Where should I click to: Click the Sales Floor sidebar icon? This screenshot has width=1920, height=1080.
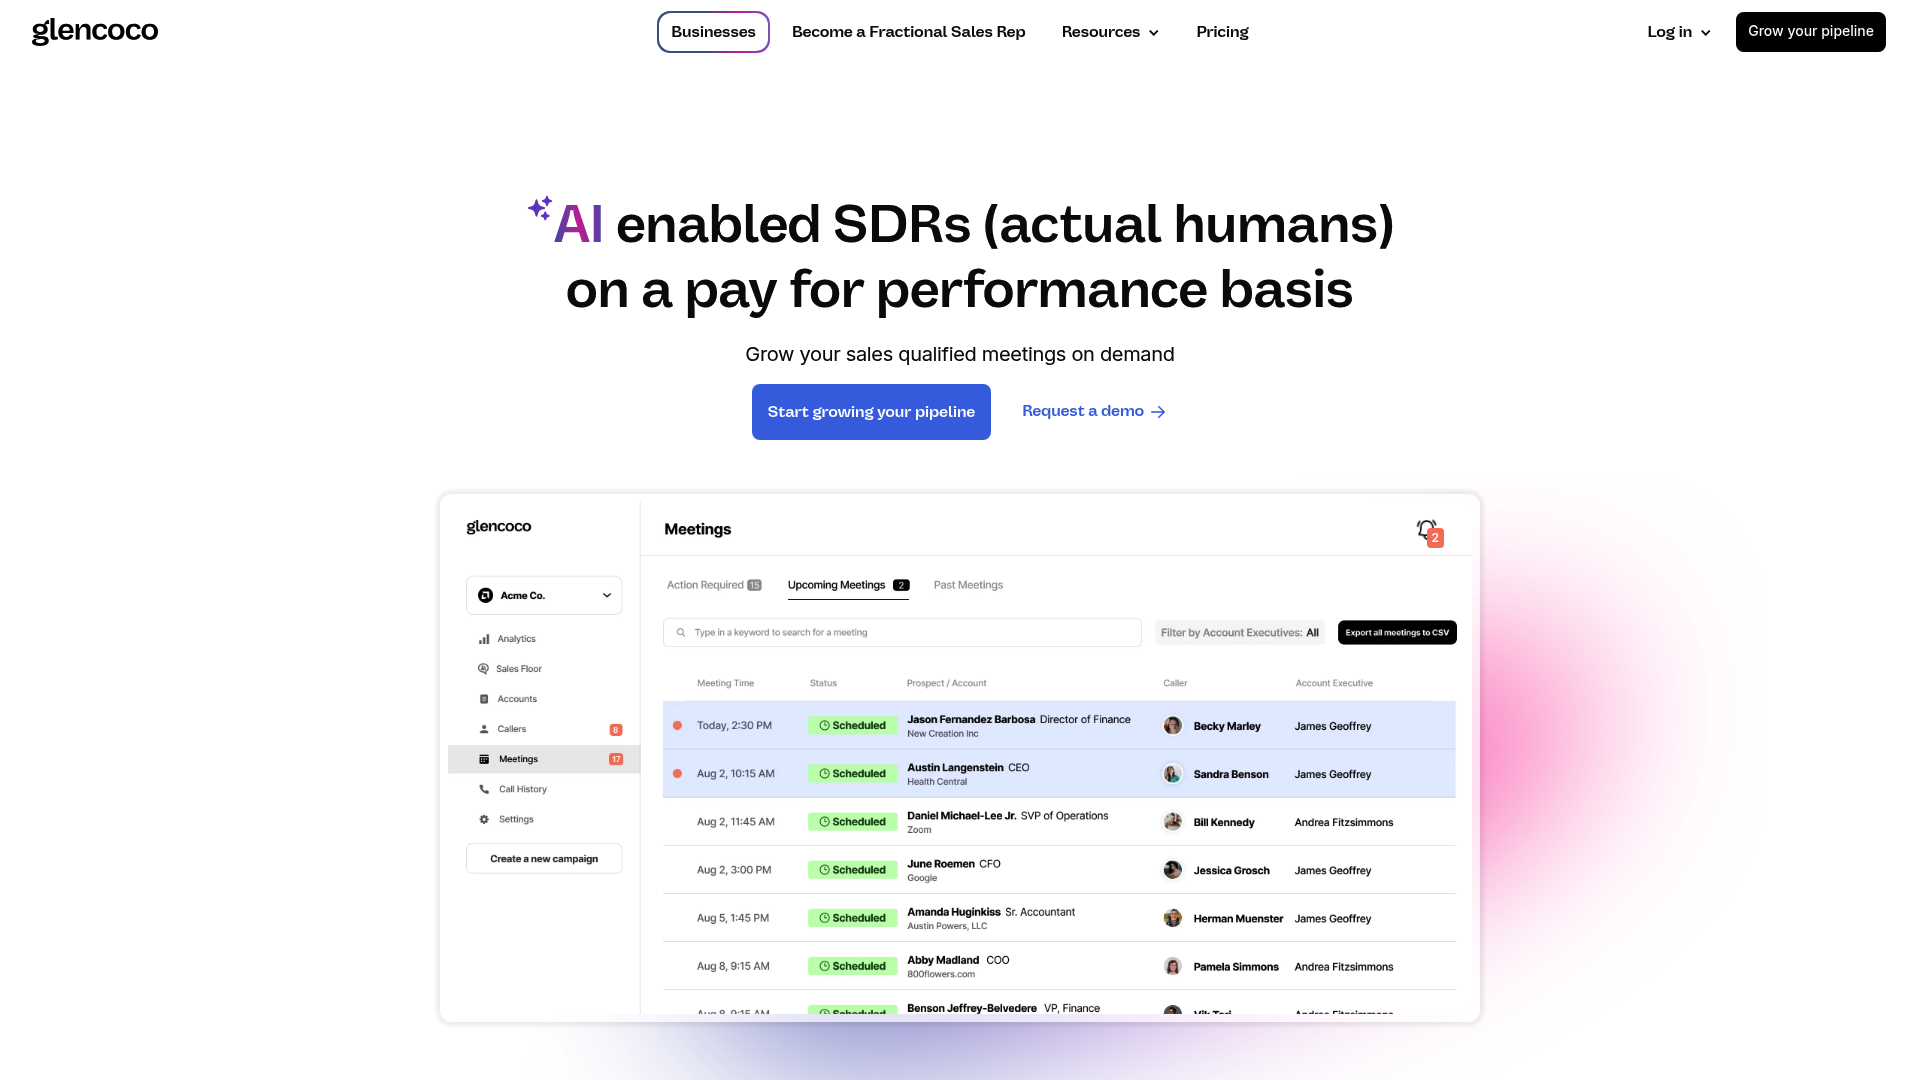coord(484,669)
